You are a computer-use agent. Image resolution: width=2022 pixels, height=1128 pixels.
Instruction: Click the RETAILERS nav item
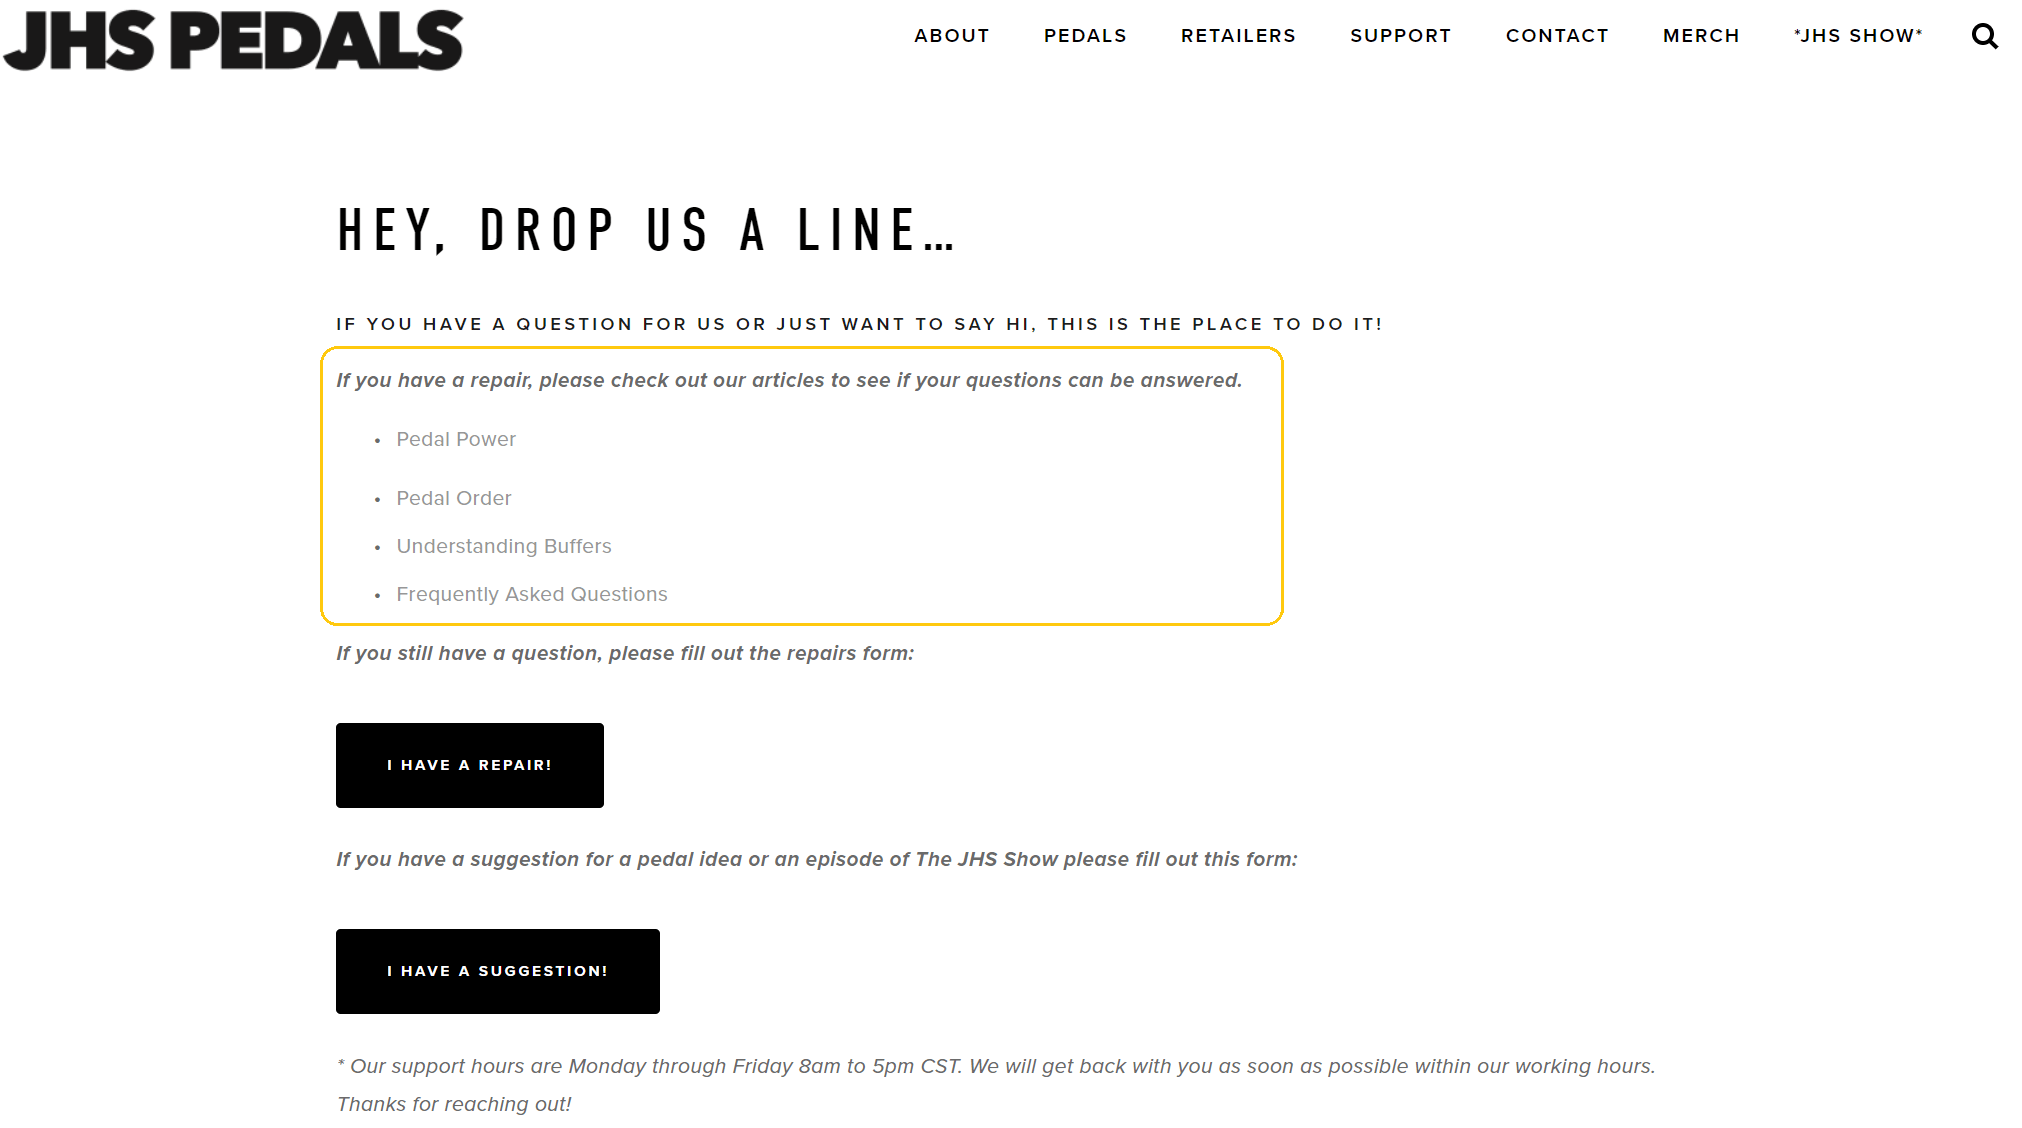[x=1237, y=35]
